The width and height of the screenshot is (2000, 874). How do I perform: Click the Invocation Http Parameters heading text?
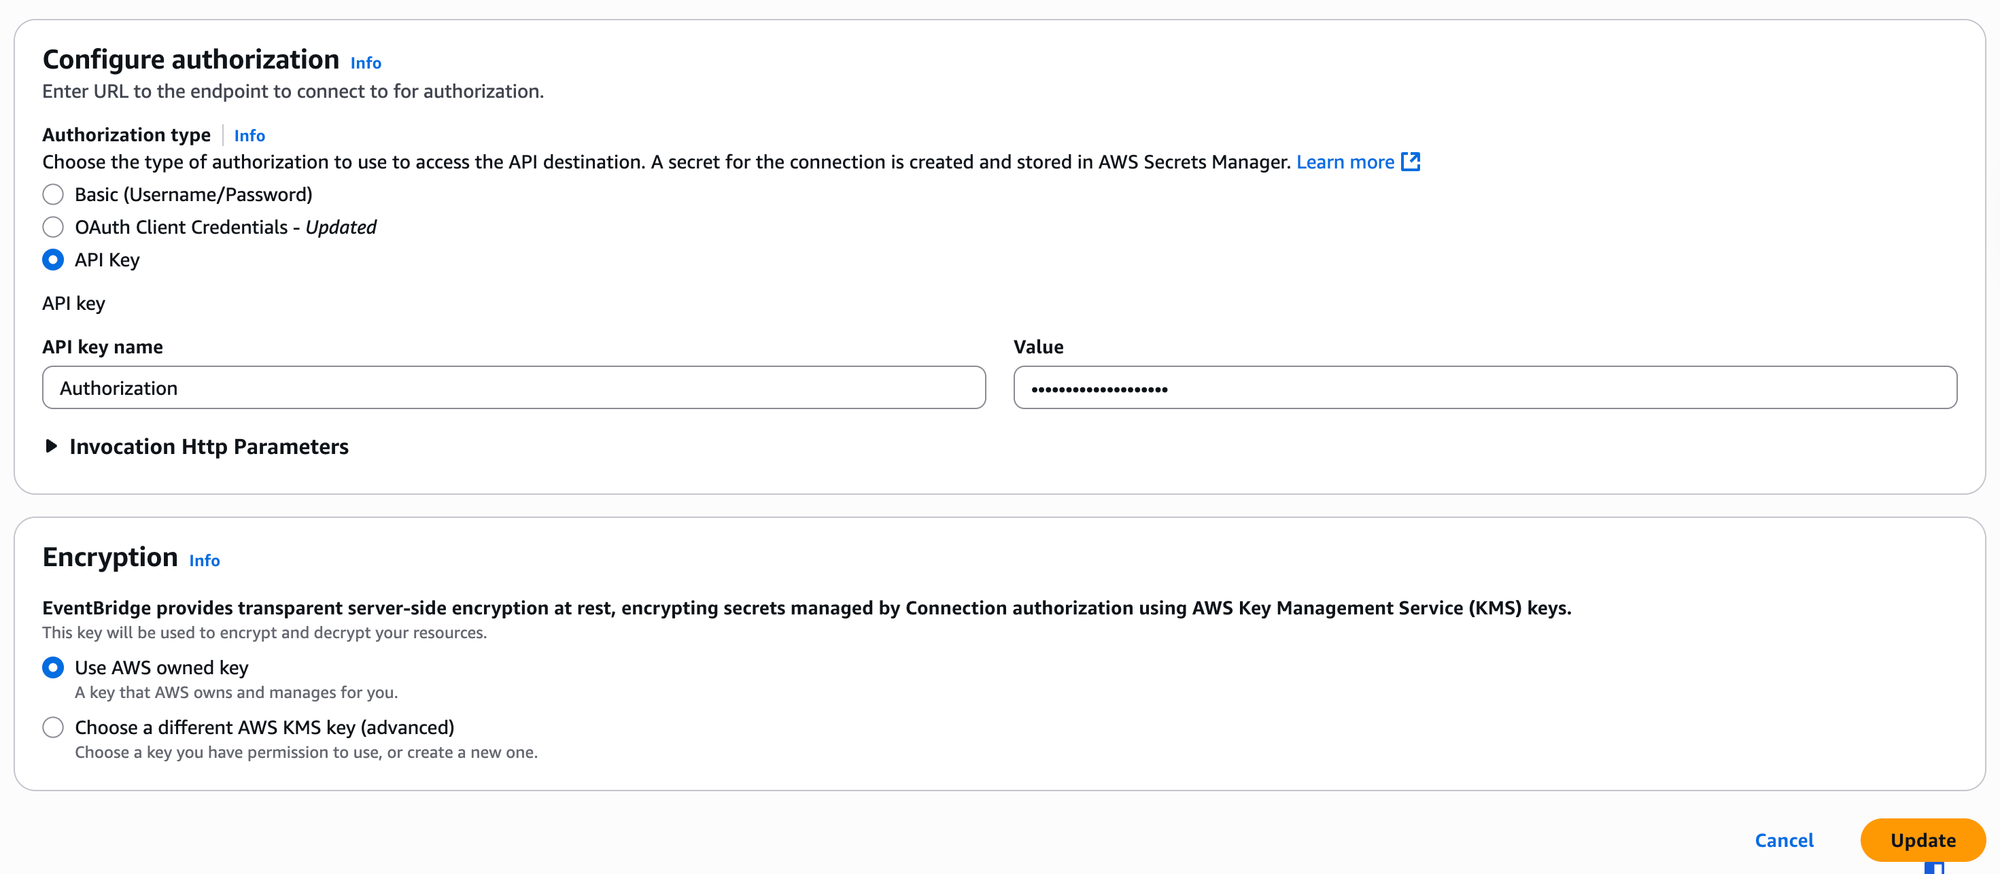tap(209, 447)
